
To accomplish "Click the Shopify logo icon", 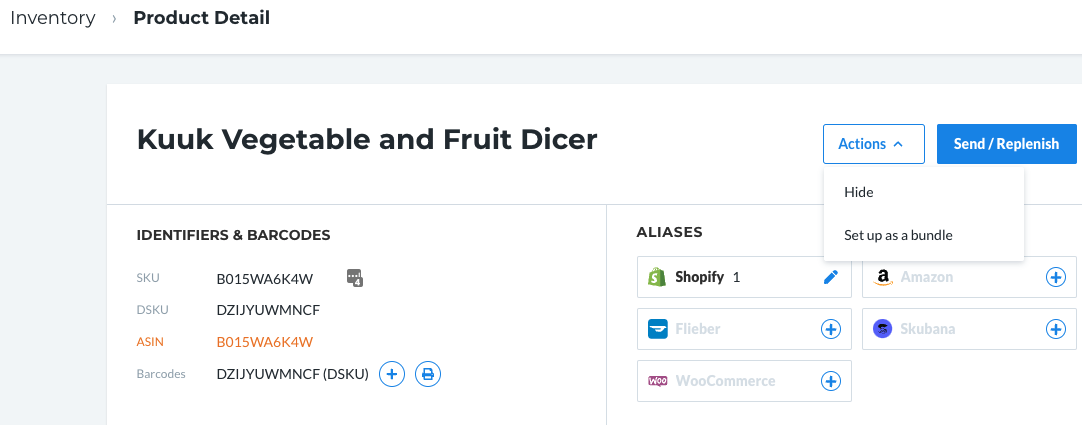I will click(x=657, y=277).
